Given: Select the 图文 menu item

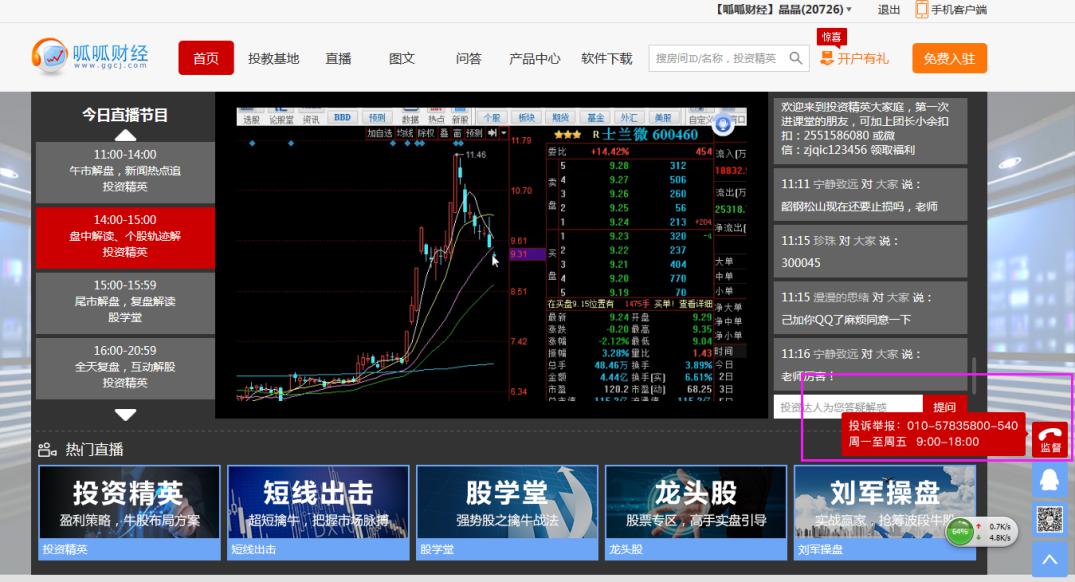Looking at the screenshot, I should [x=402, y=59].
